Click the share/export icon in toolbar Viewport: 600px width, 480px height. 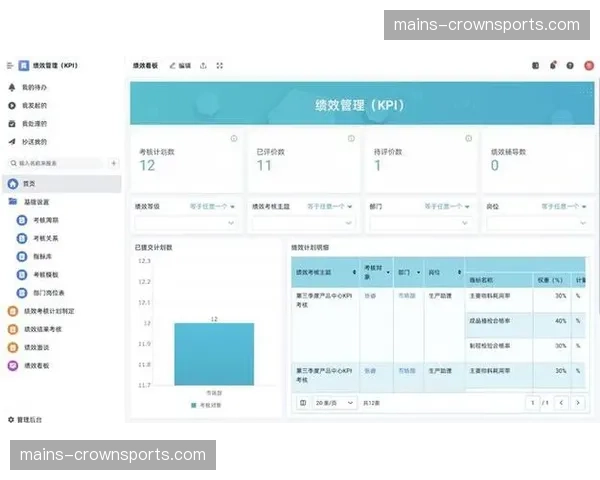203,66
